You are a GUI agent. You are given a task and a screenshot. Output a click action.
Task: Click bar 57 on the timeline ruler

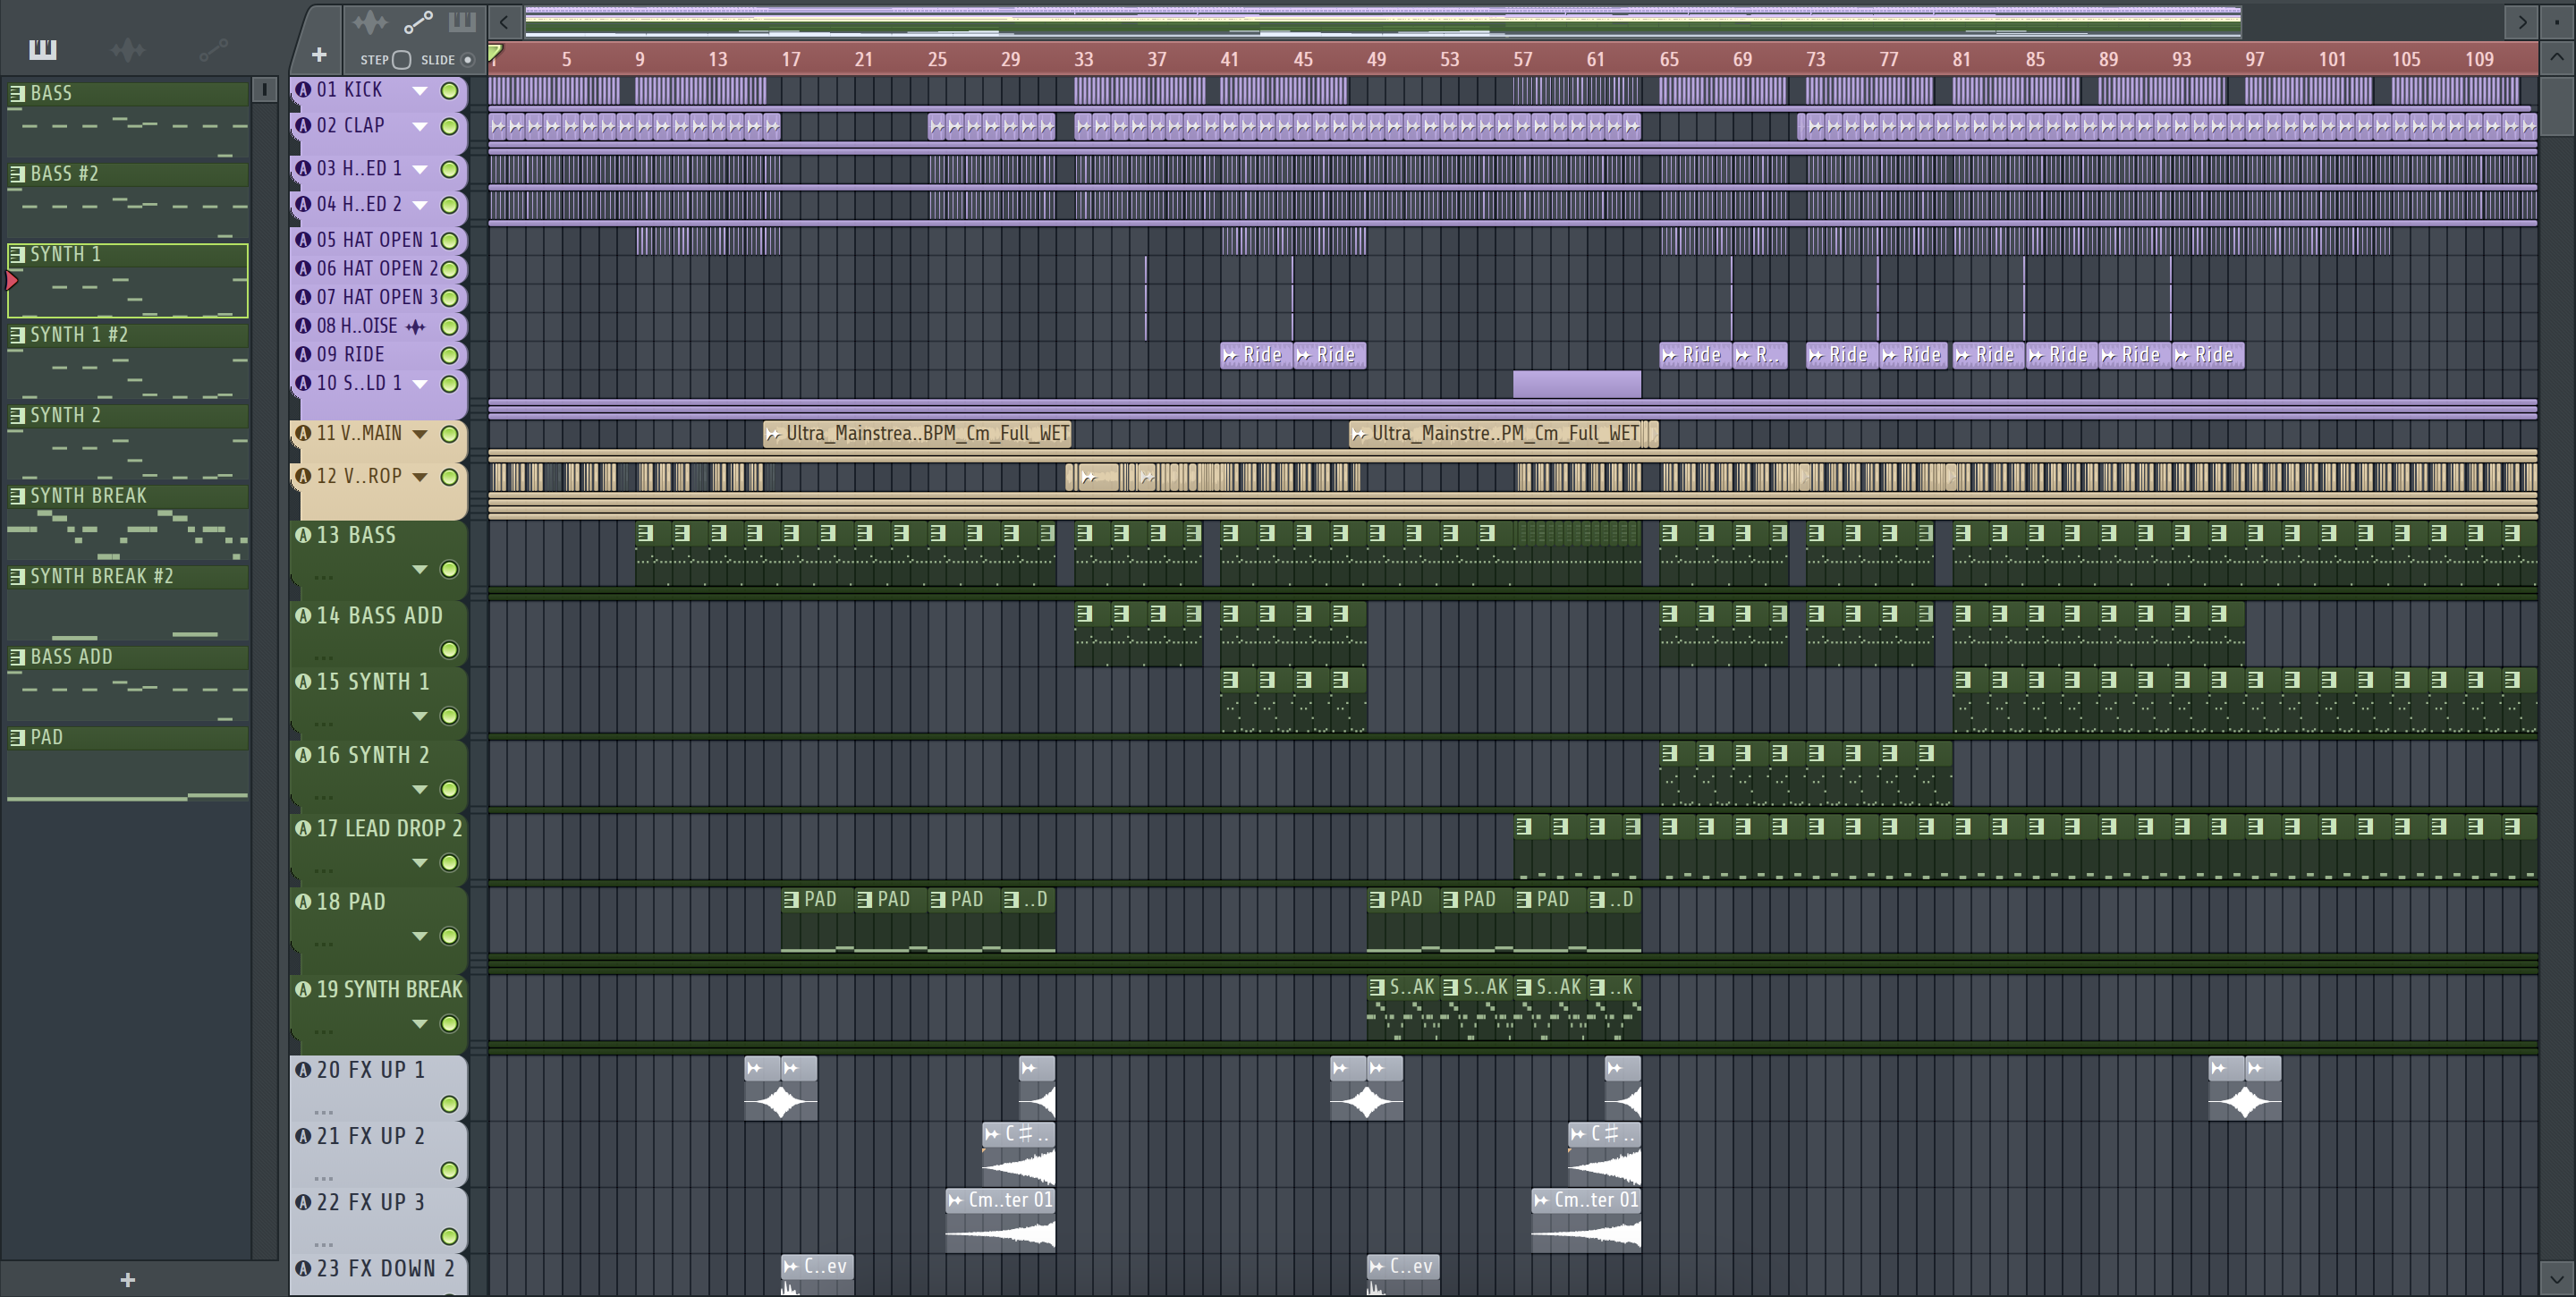(x=1522, y=59)
